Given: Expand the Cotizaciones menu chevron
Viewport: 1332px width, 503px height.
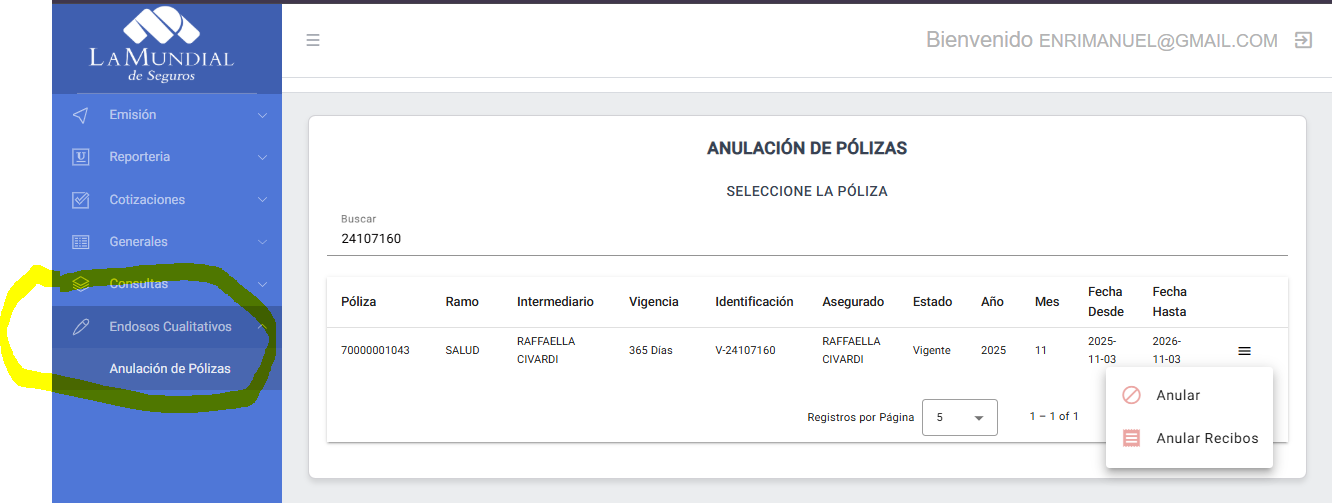Looking at the screenshot, I should coord(262,200).
